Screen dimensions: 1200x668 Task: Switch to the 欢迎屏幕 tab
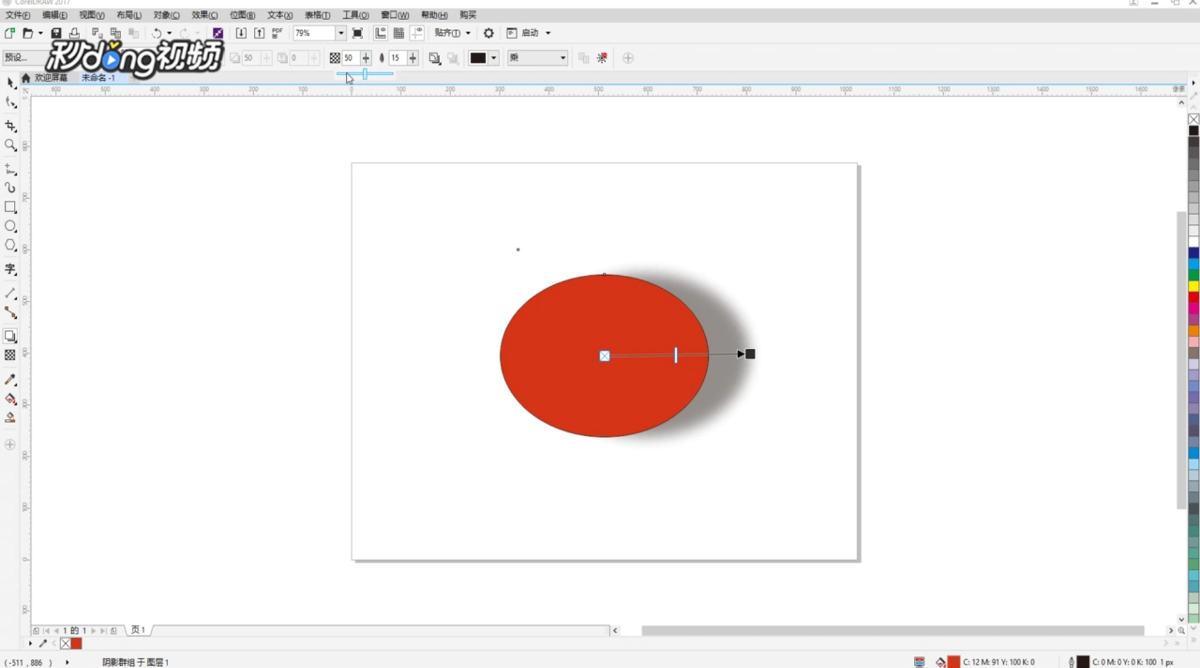(51, 77)
